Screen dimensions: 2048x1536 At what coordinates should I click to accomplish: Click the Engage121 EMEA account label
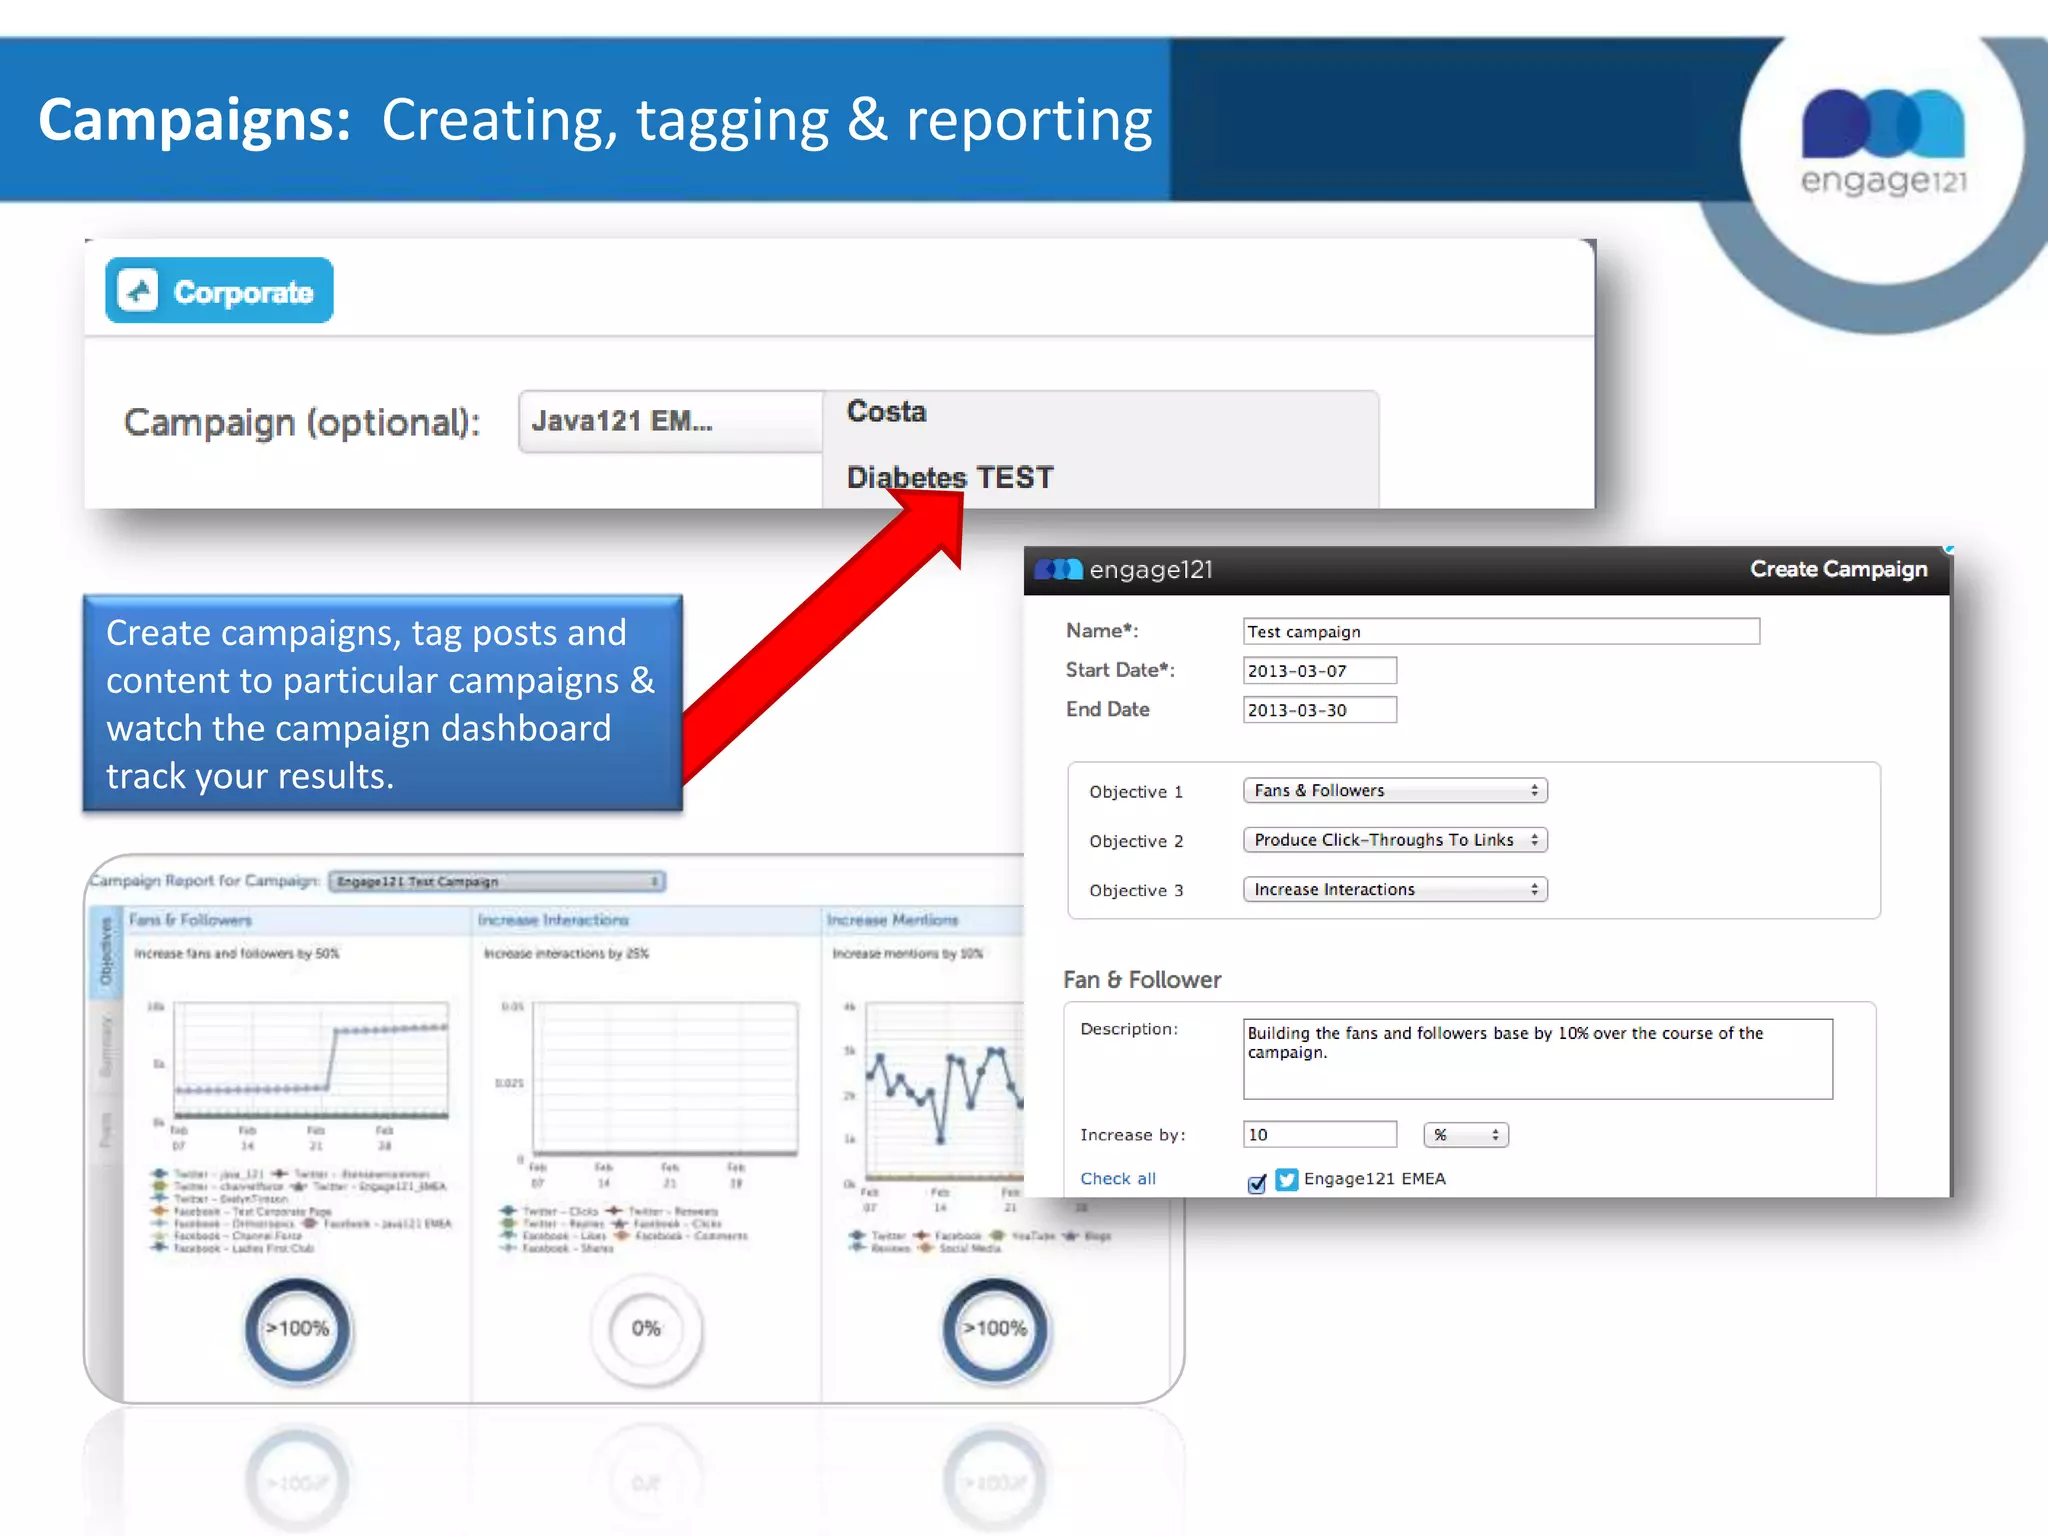coord(1375,1179)
